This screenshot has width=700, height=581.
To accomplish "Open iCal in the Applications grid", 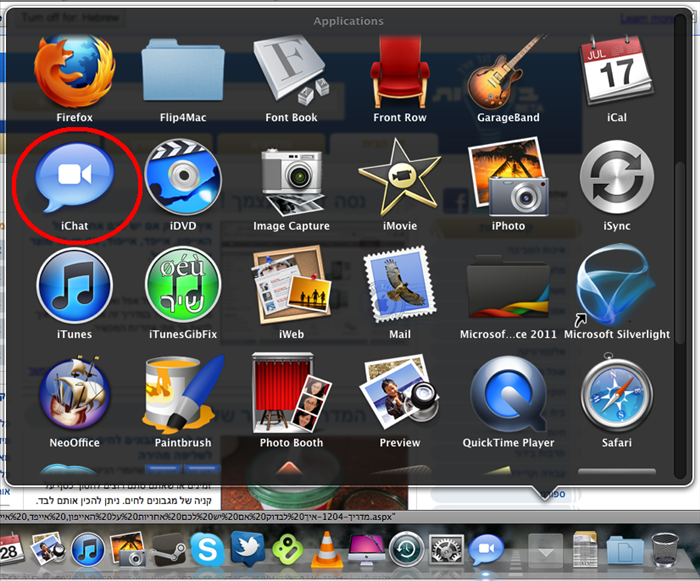I will [617, 71].
